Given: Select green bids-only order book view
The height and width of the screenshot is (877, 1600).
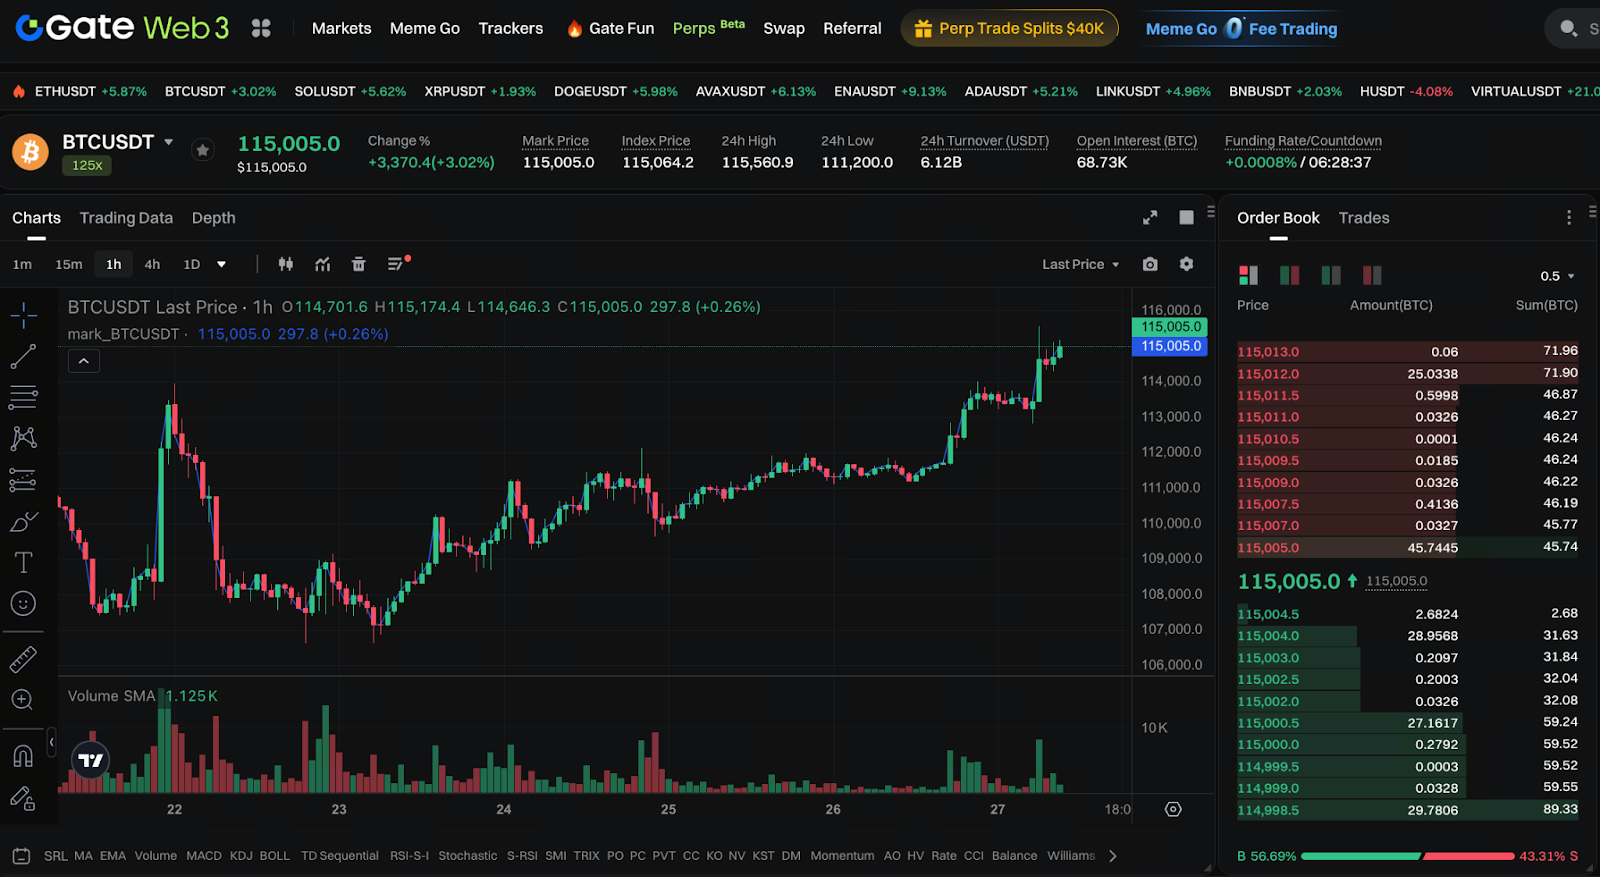Looking at the screenshot, I should (1331, 275).
